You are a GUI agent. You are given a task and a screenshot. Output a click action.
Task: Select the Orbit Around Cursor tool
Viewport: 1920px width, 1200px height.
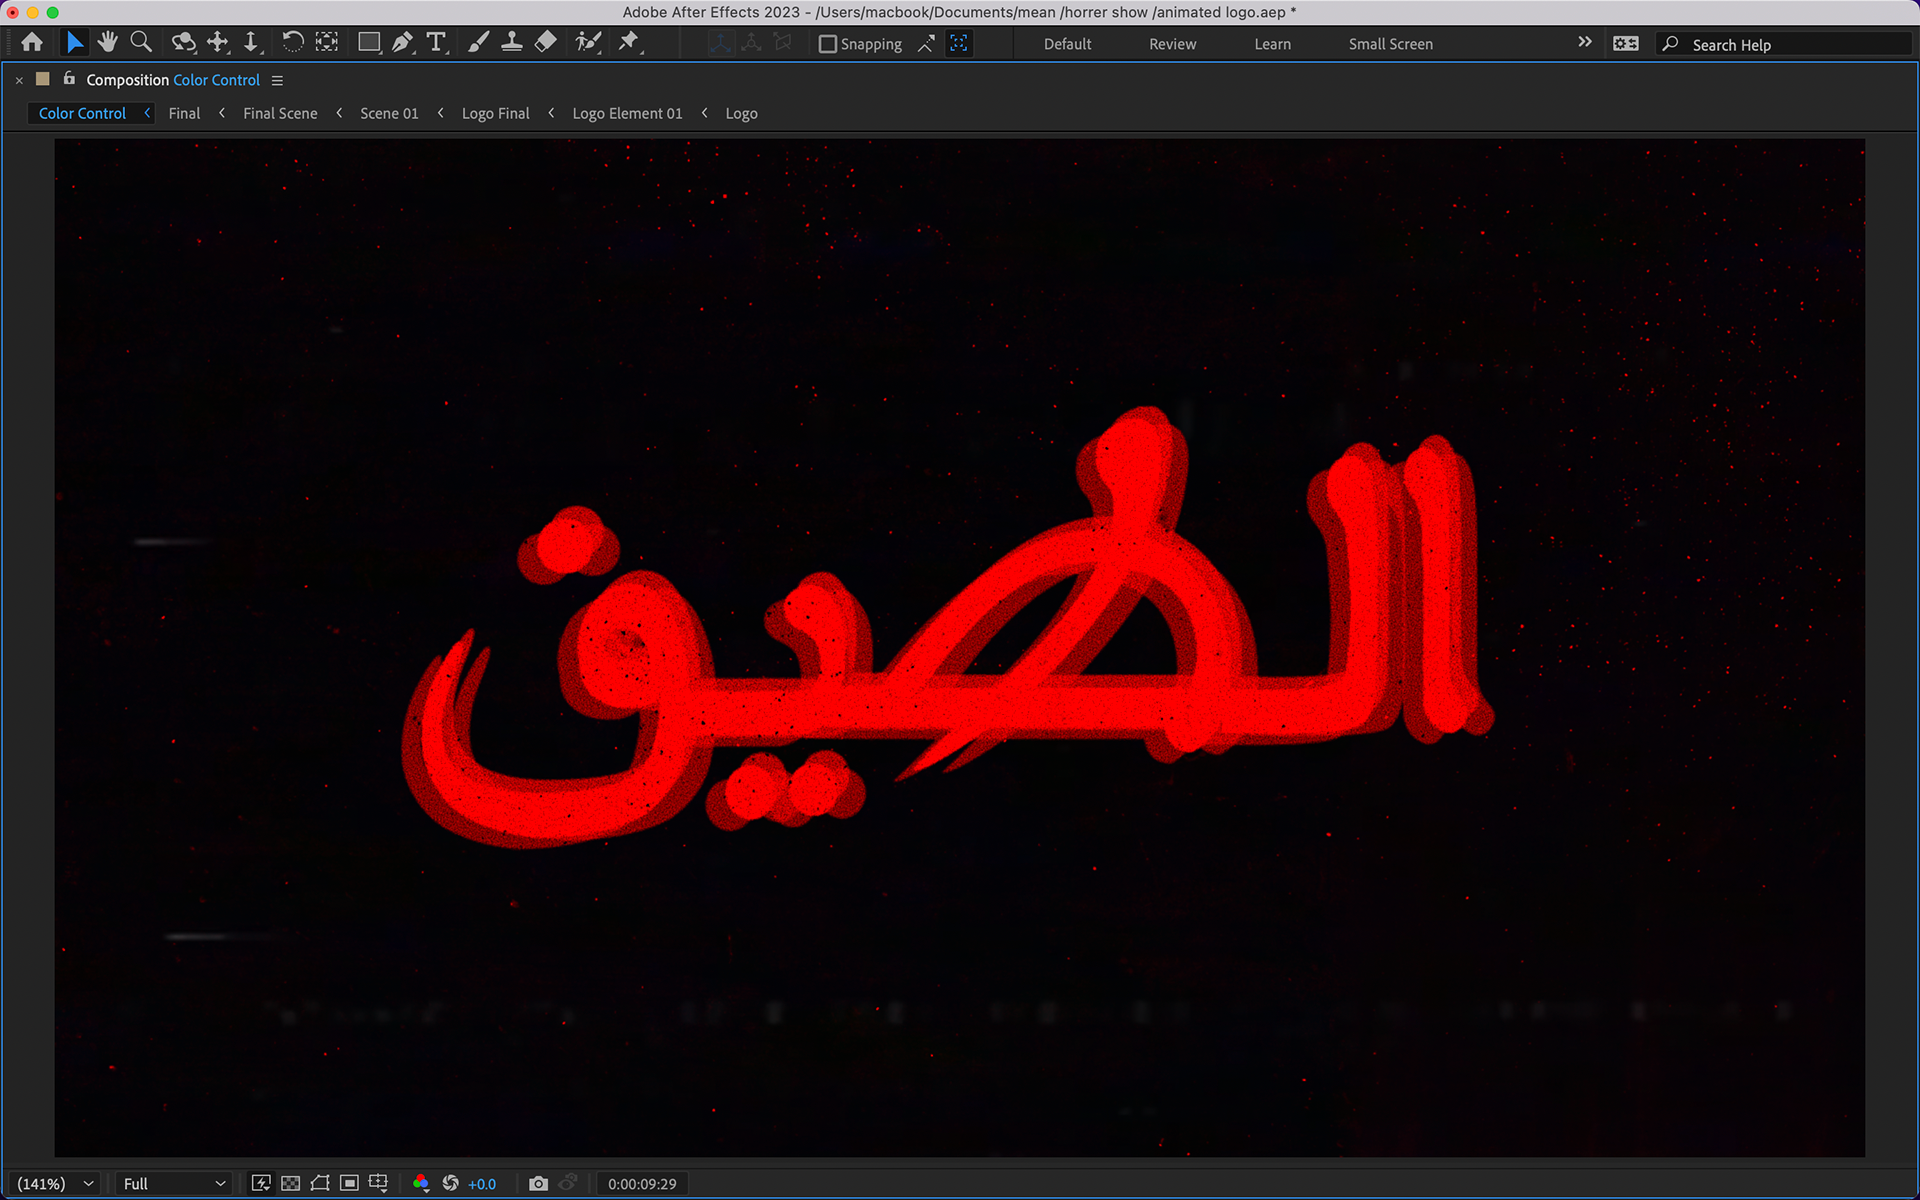click(183, 42)
